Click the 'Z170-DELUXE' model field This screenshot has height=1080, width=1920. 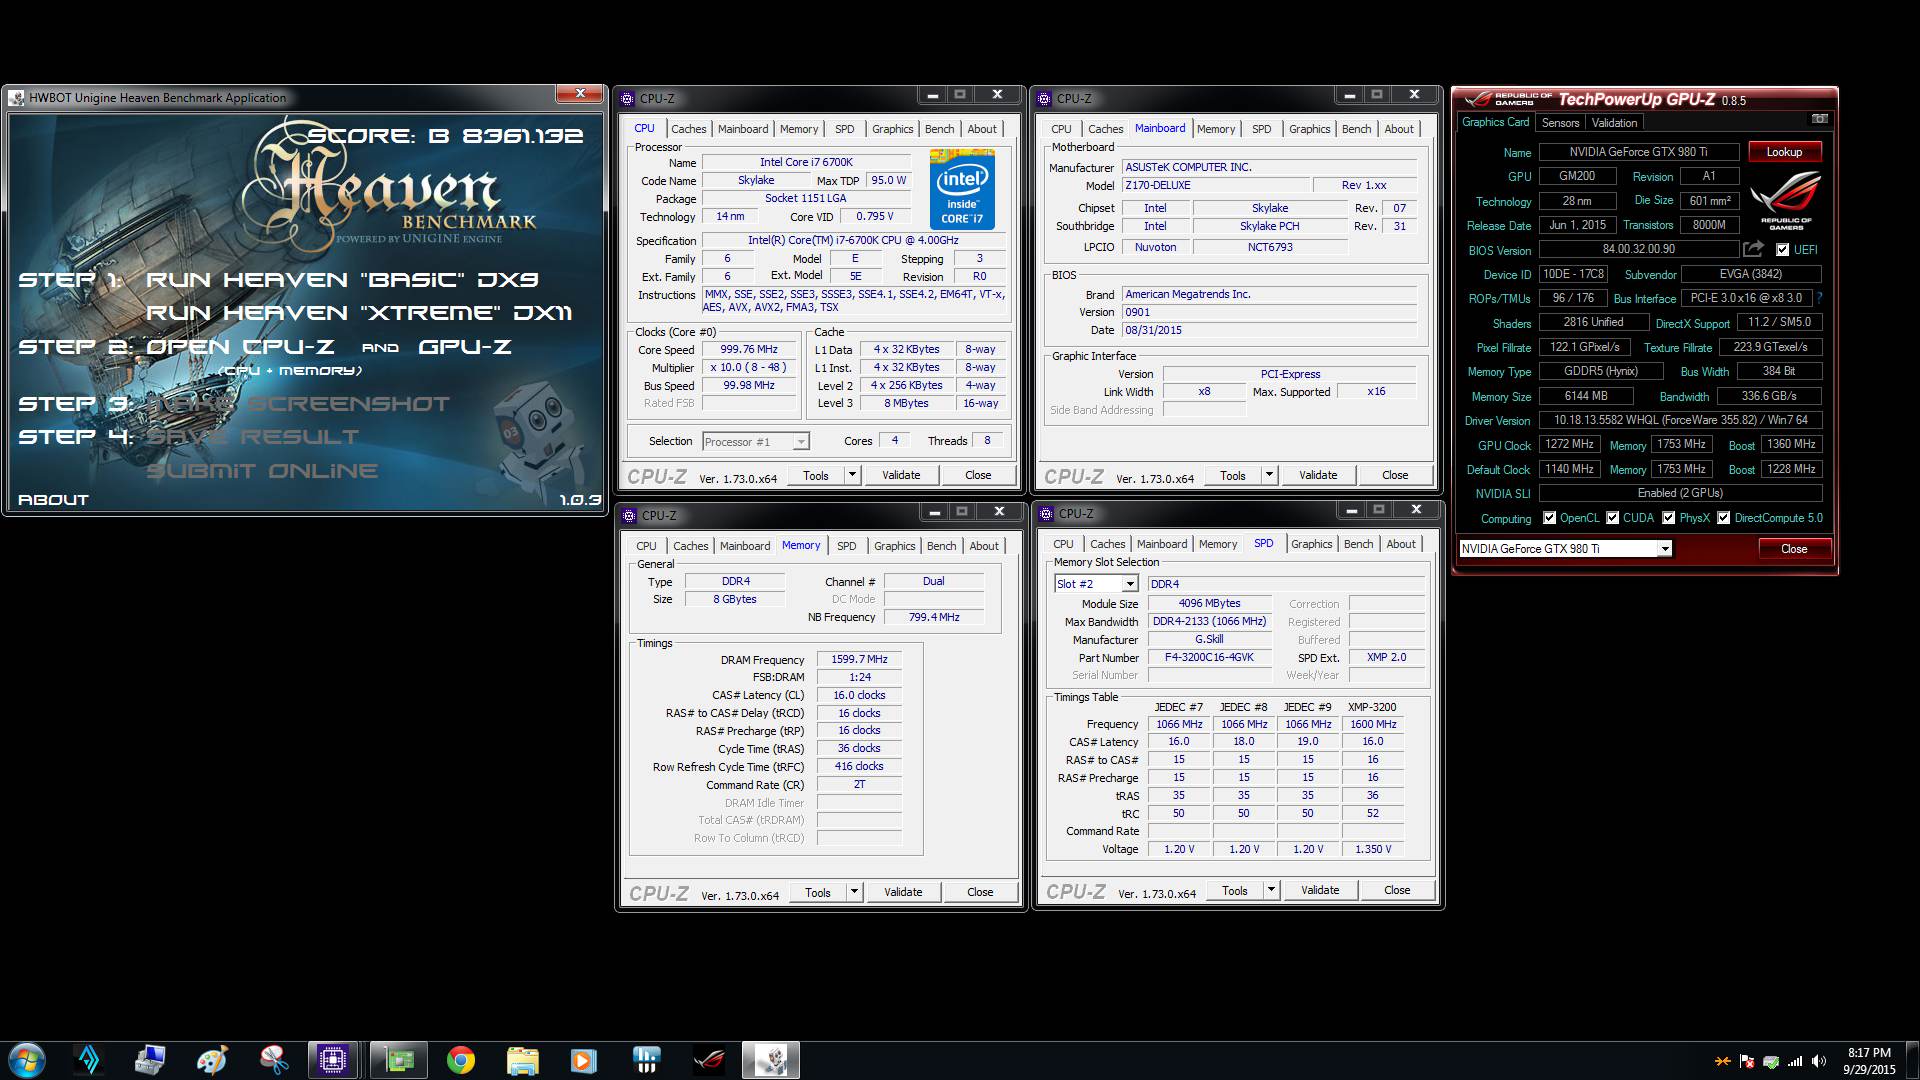click(x=1214, y=185)
